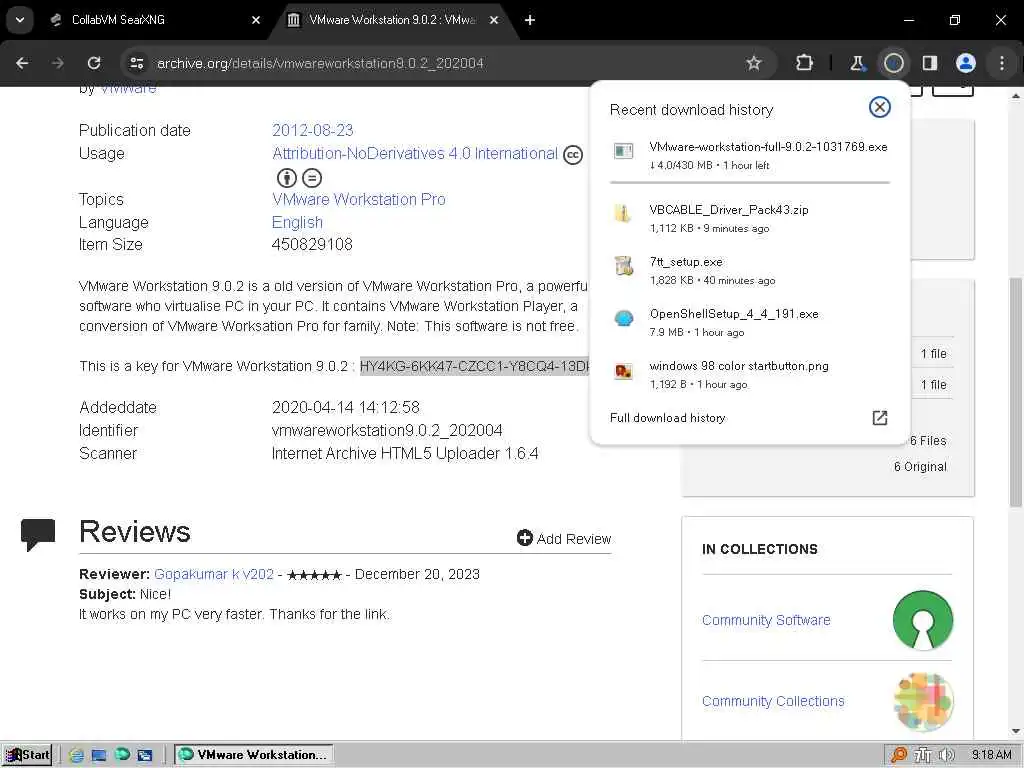Viewport: 1024px width, 768px height.
Task: Open the Windows Start button
Action: (x=27, y=755)
